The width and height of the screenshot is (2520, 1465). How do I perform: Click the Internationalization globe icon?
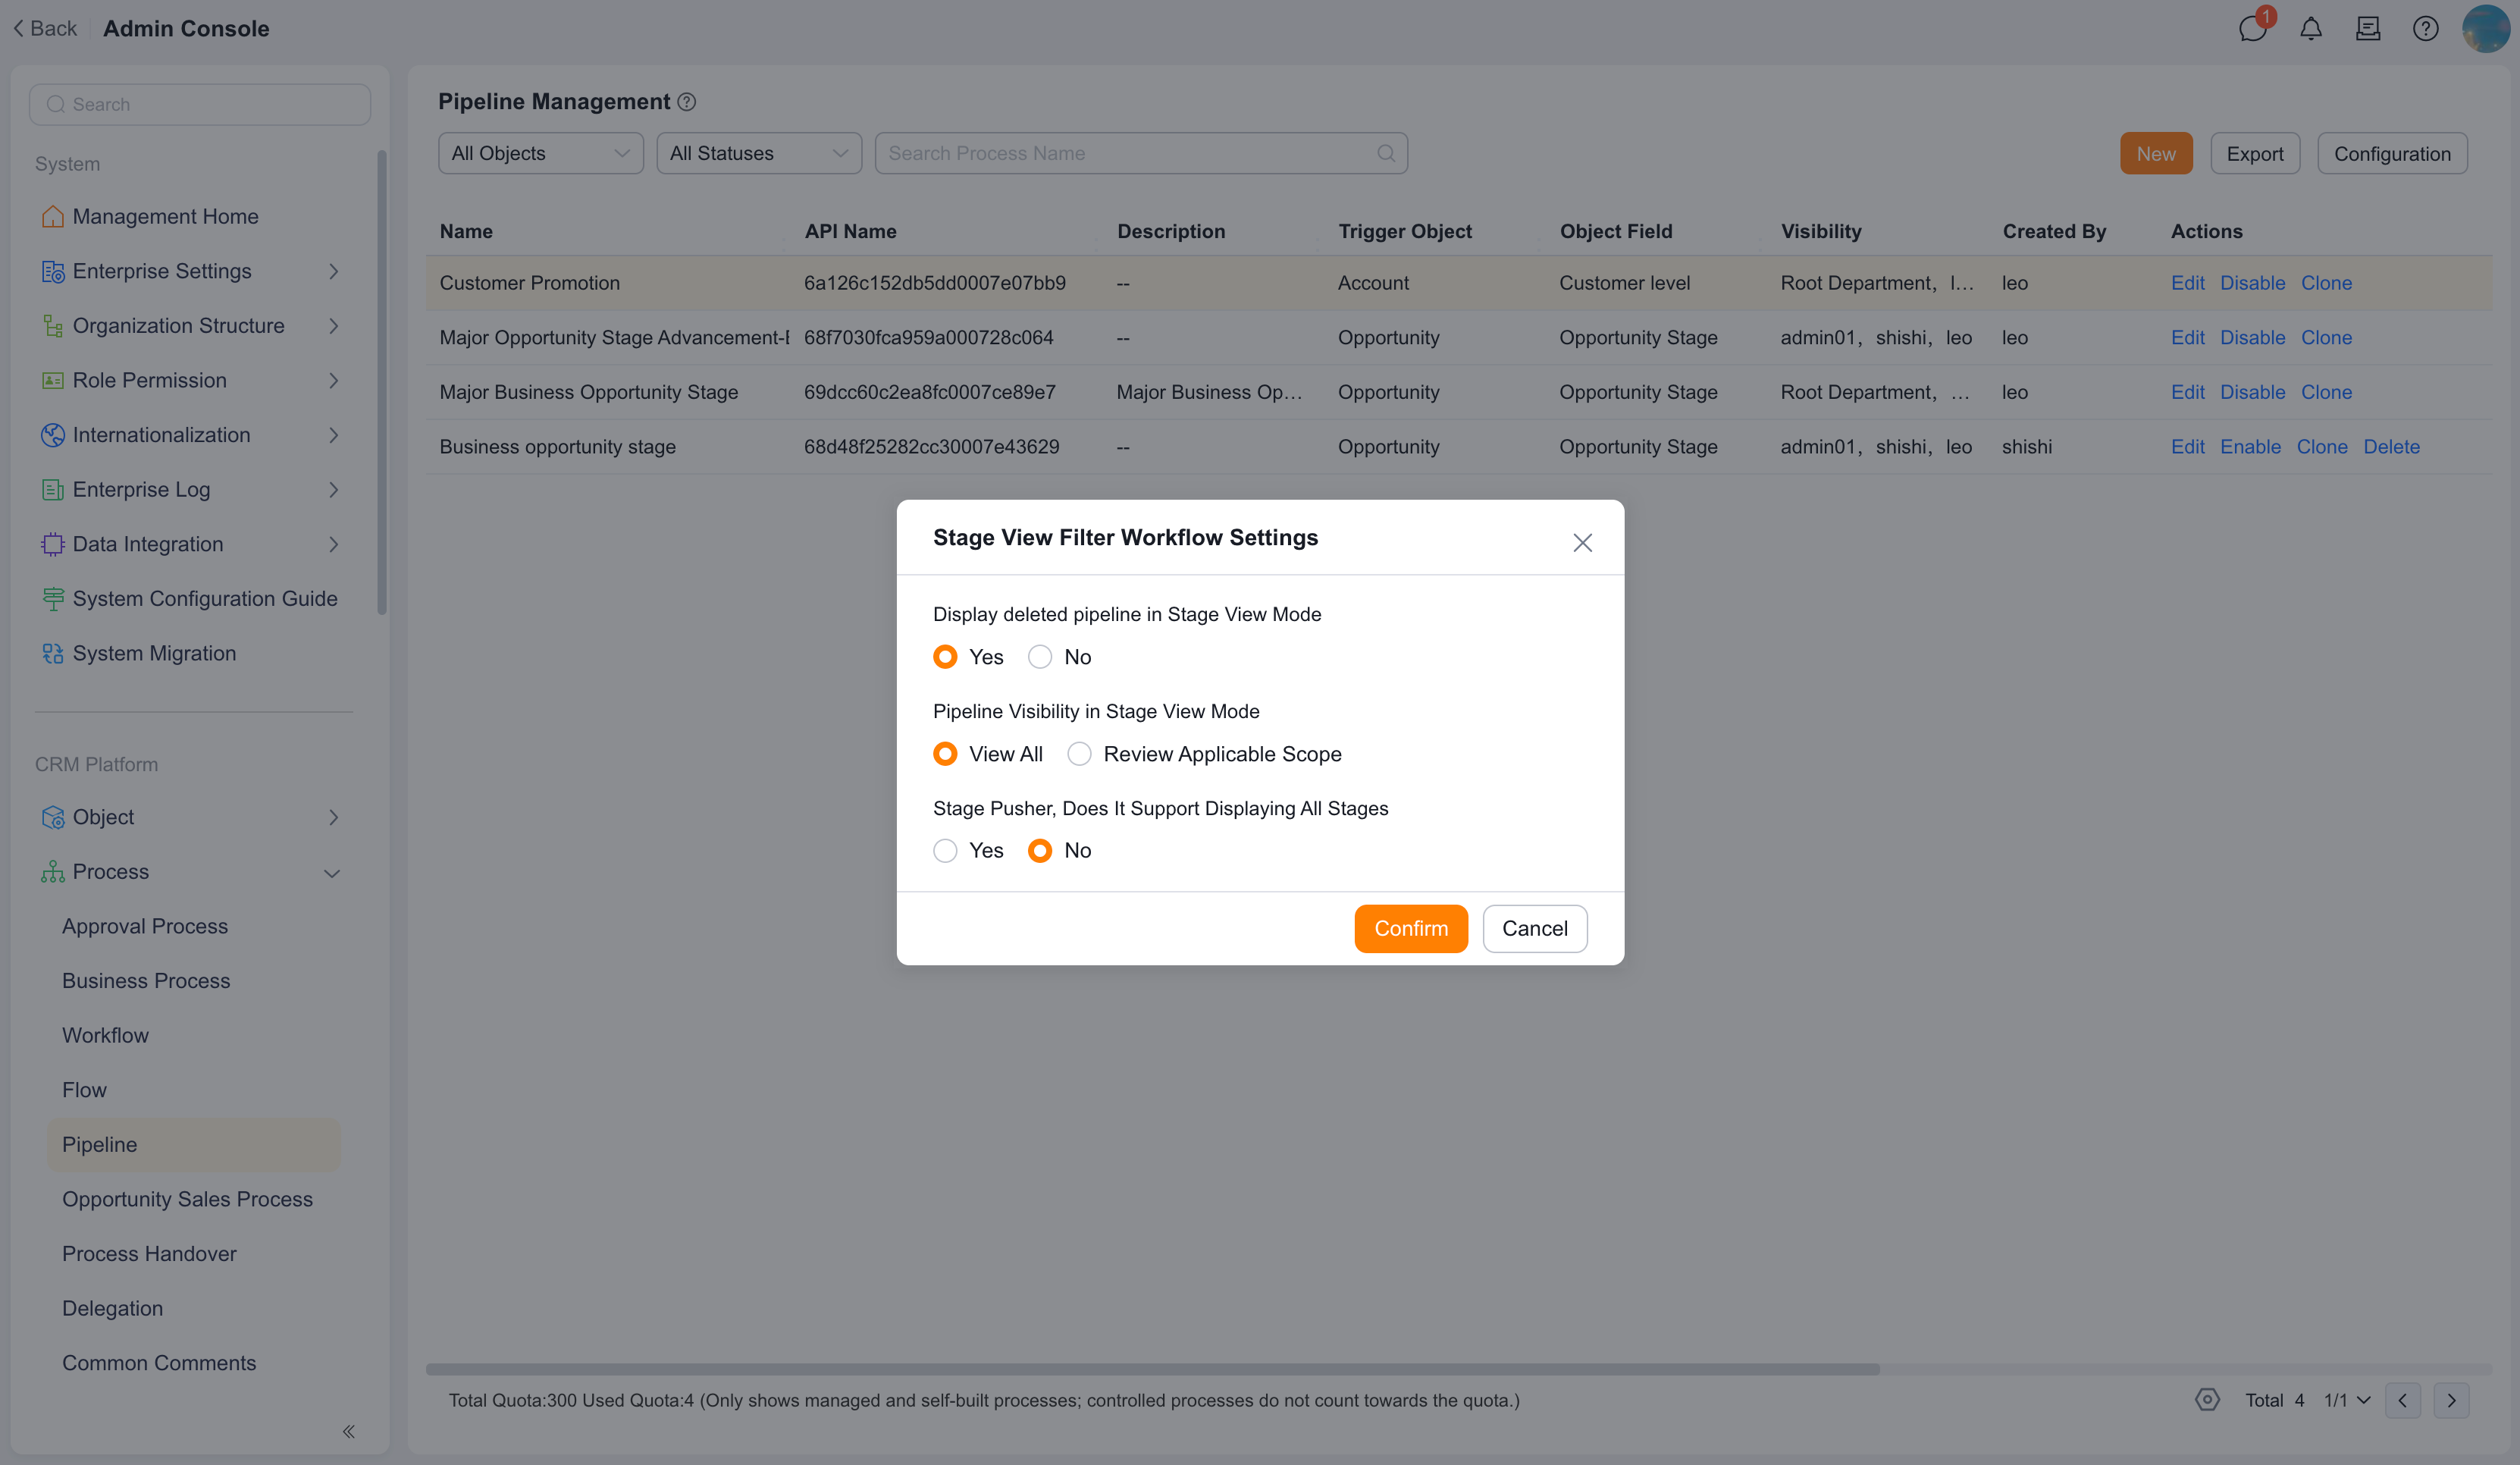[x=53, y=435]
